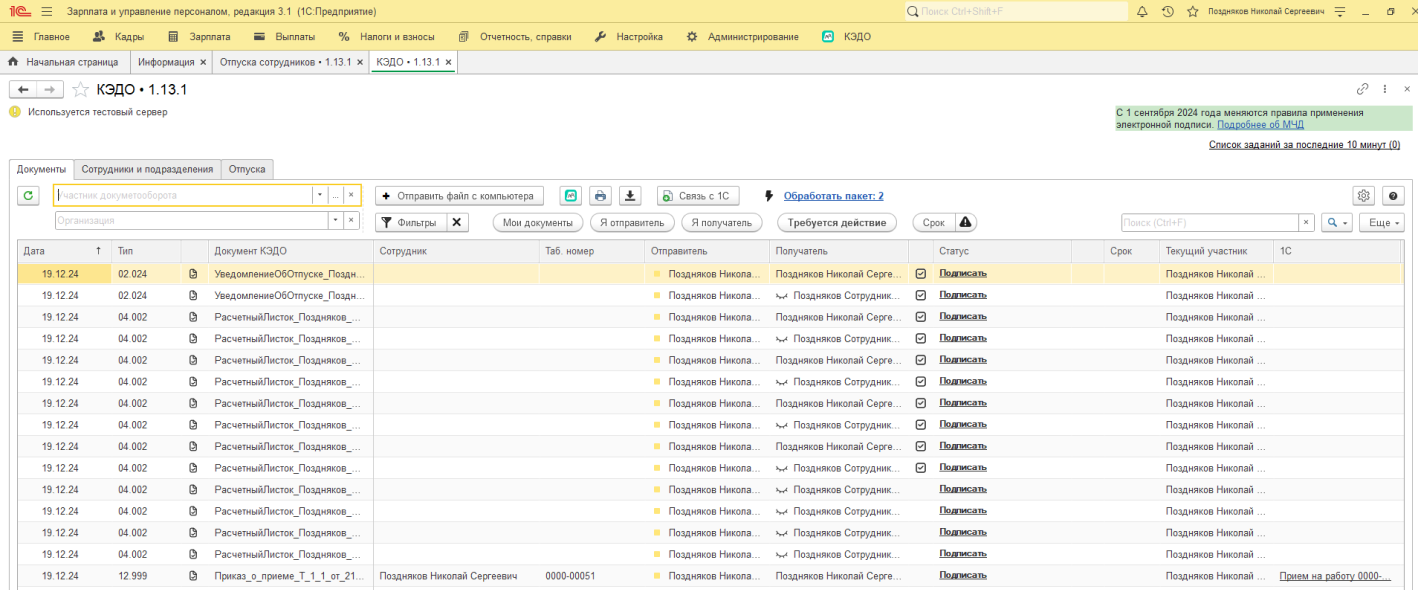The width and height of the screenshot is (1418, 590).
Task: Open the Зарплата section
Action: pos(199,37)
